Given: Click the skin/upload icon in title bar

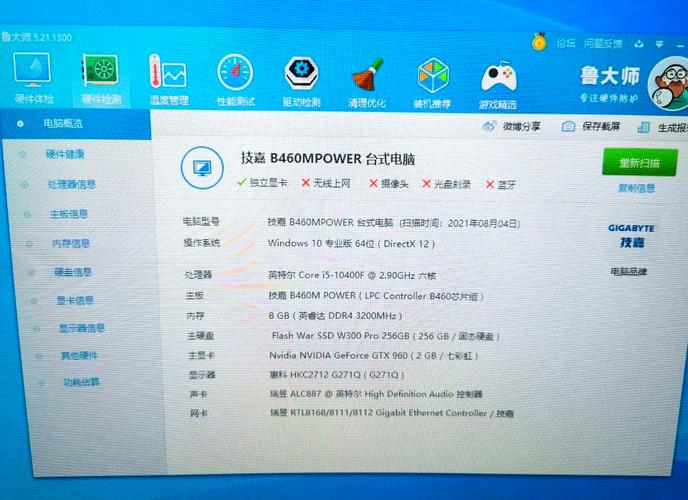Looking at the screenshot, I should (638, 44).
